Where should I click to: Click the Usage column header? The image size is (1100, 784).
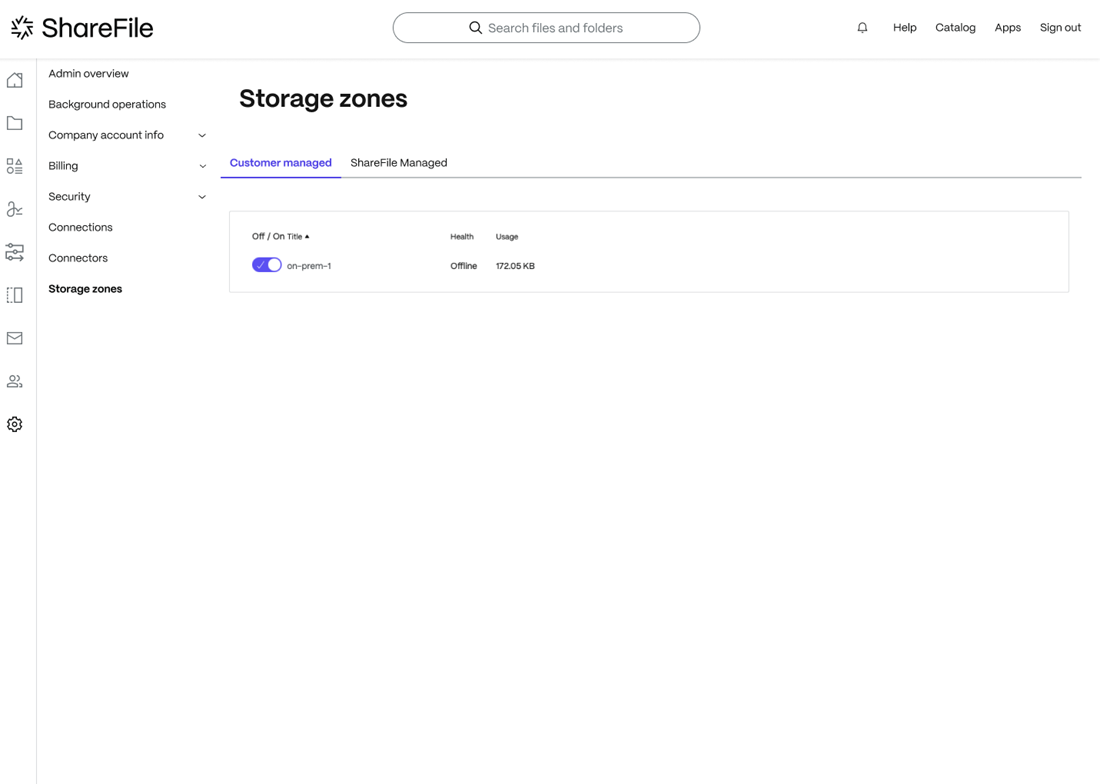(x=507, y=236)
